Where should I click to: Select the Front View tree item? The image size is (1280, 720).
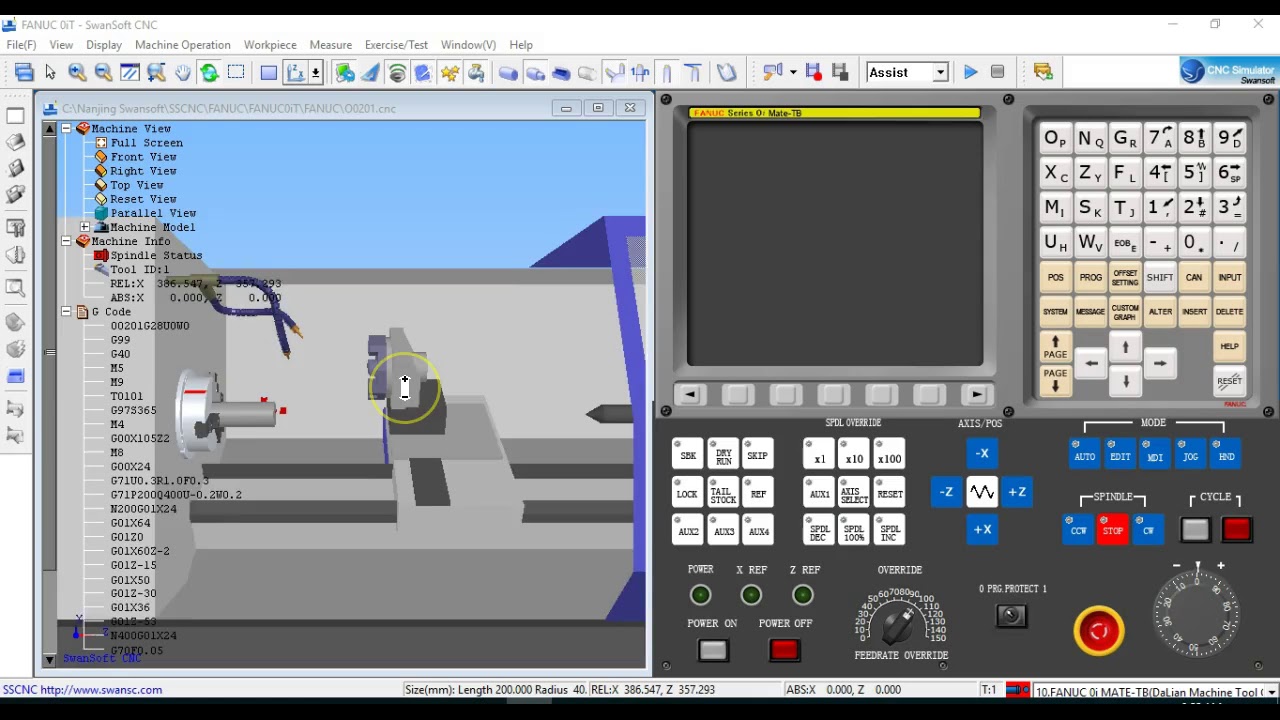(143, 157)
